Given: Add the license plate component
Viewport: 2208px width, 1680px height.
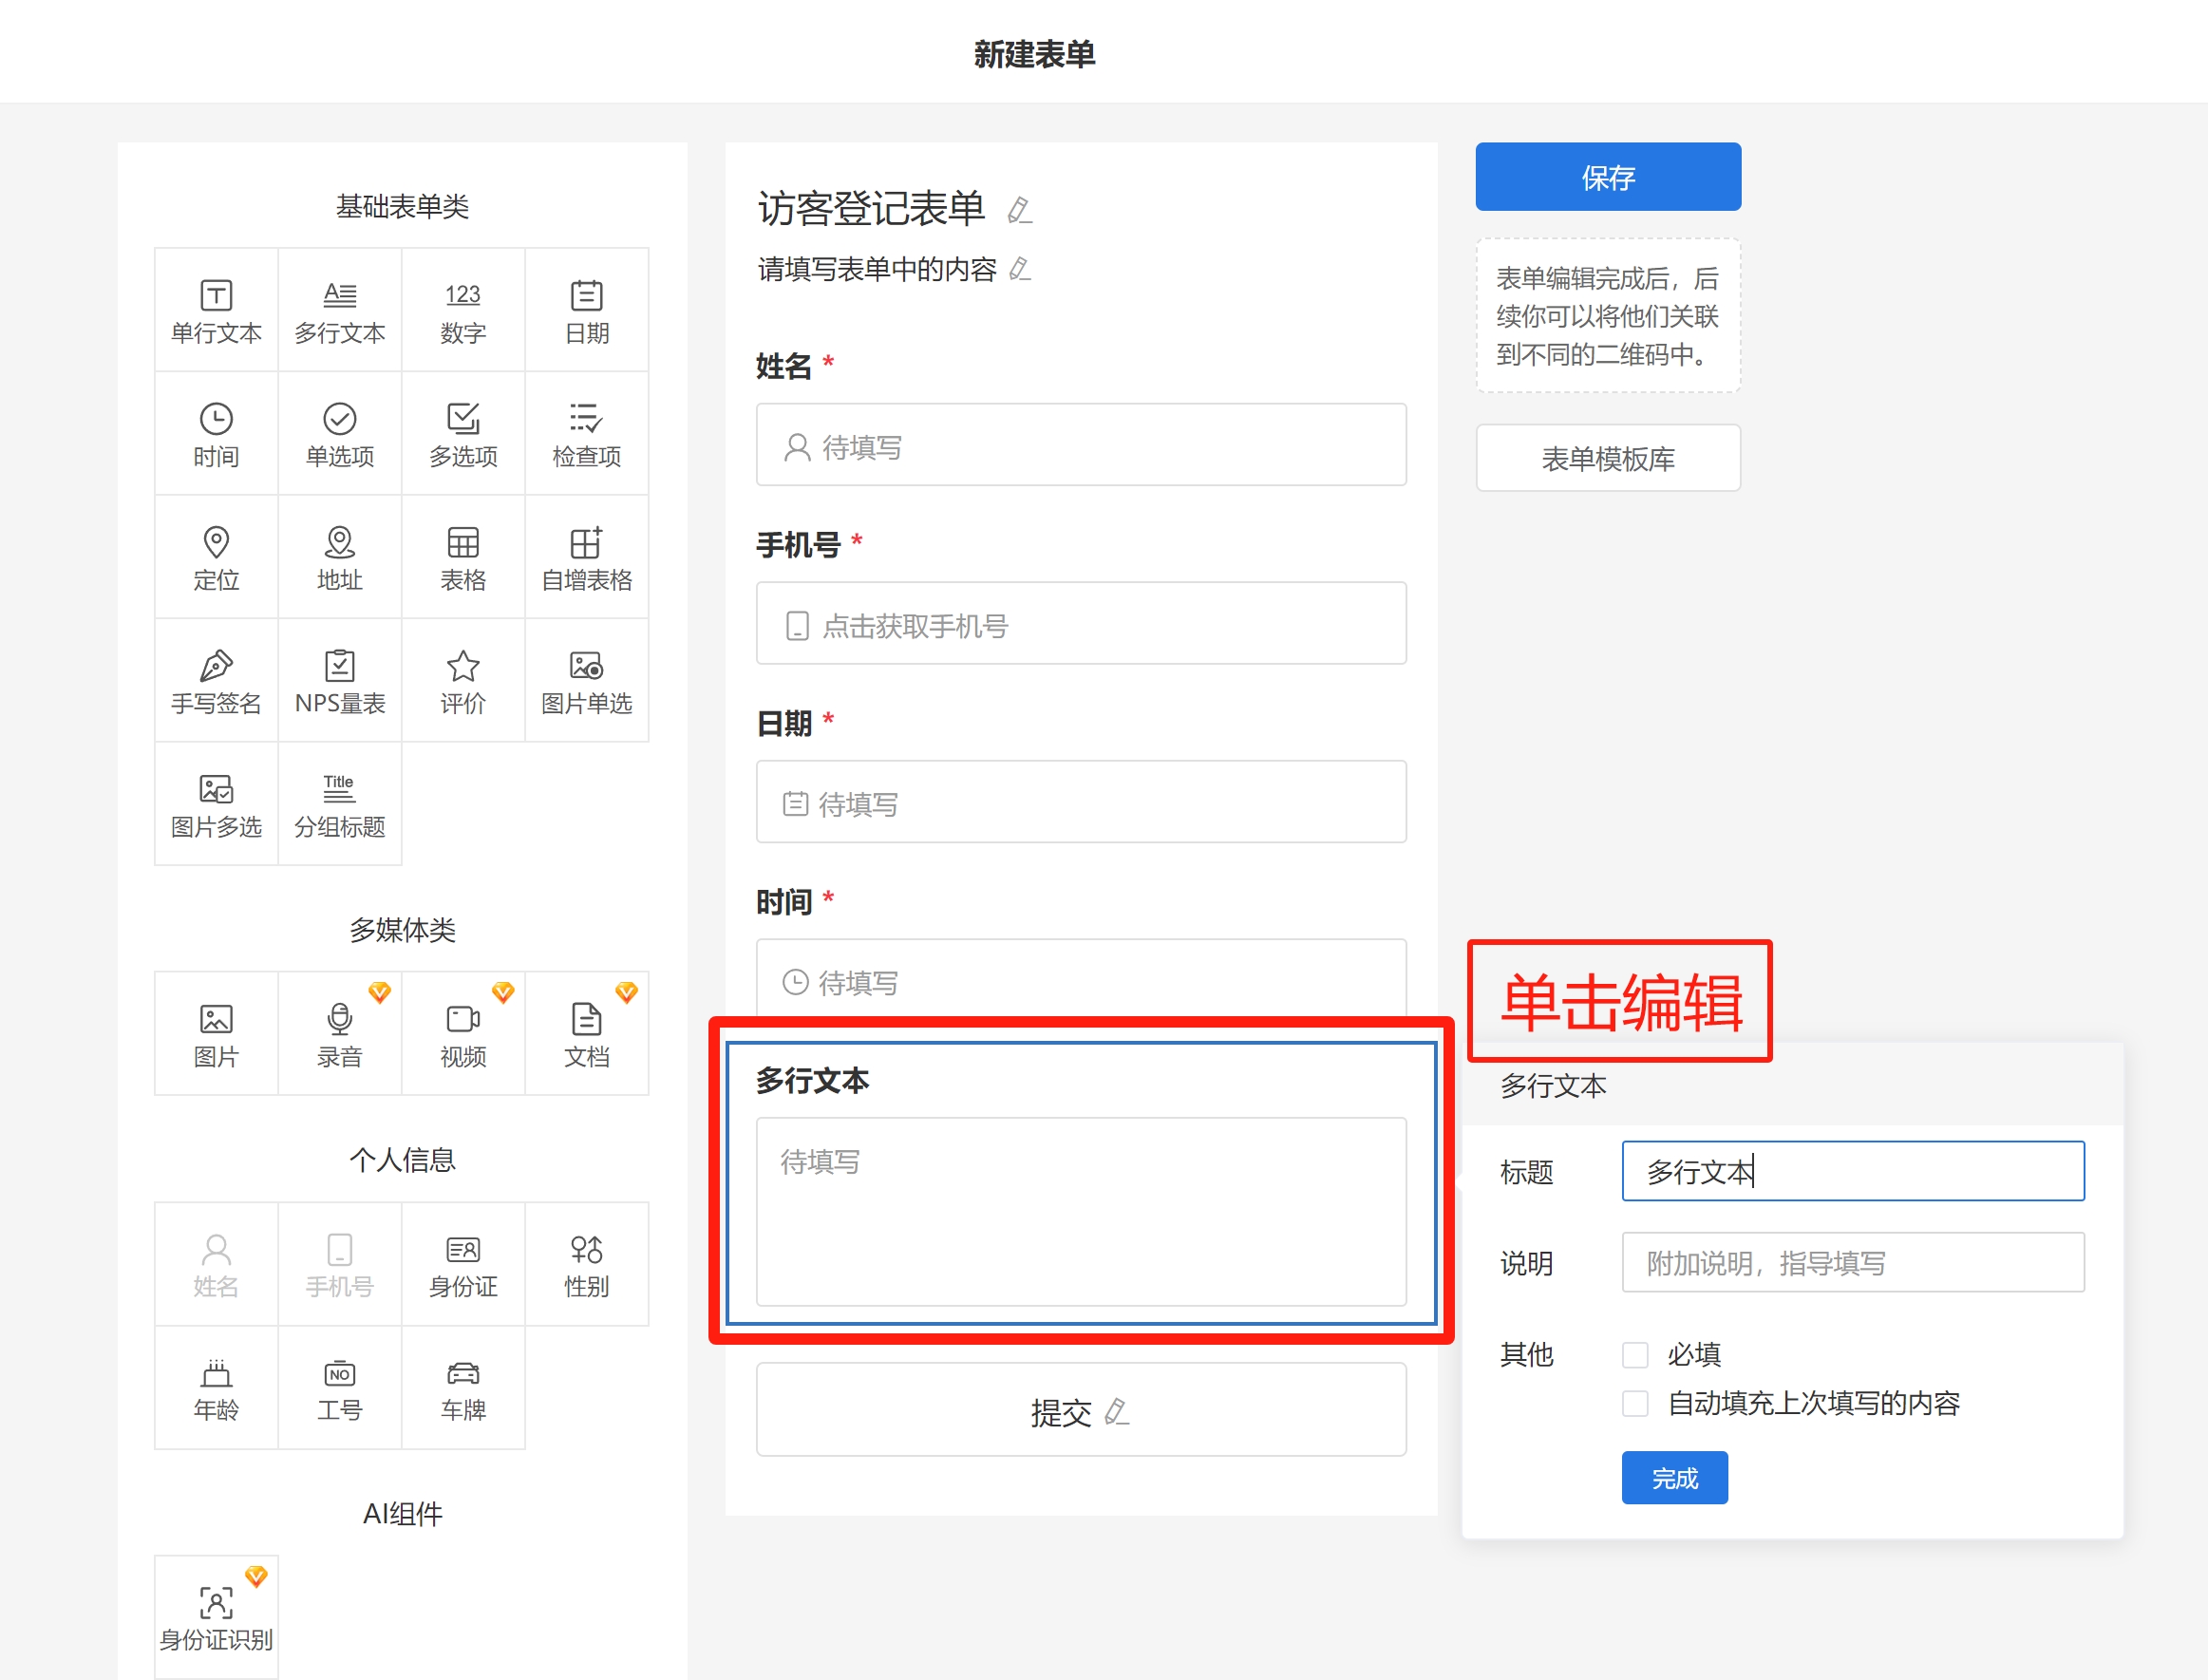Looking at the screenshot, I should 463,1388.
